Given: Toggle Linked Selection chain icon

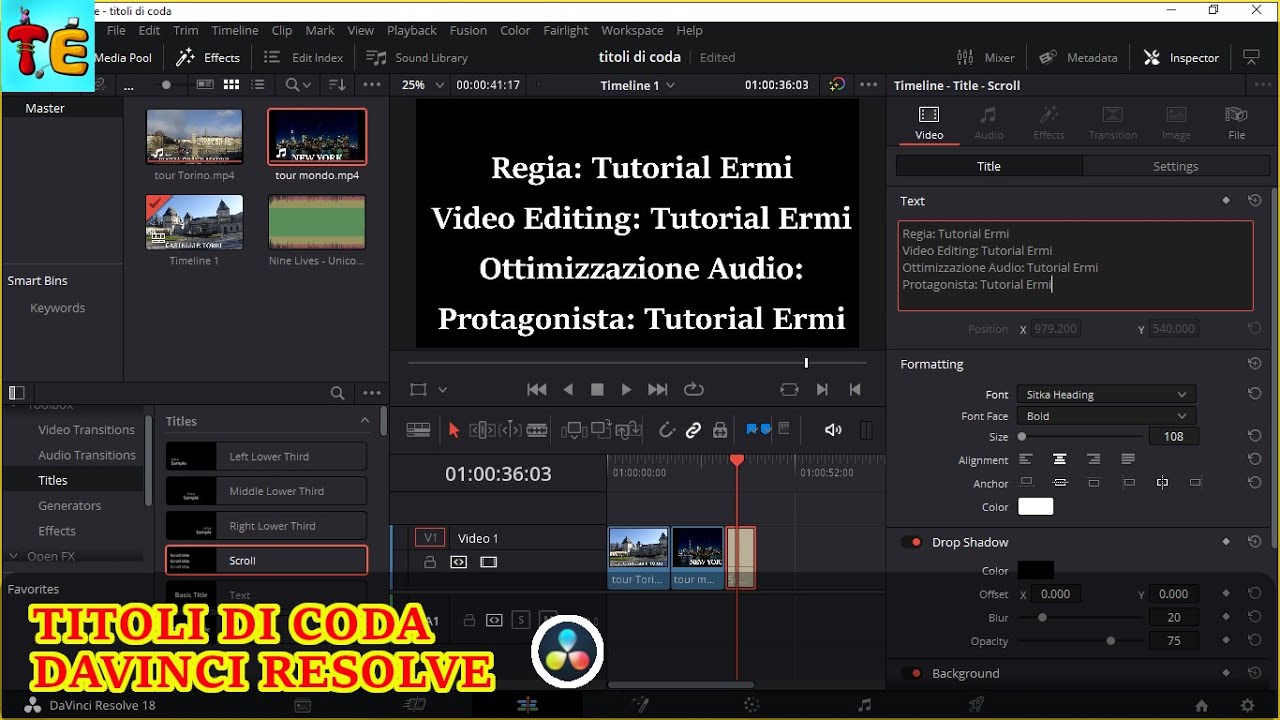Looking at the screenshot, I should pos(693,430).
